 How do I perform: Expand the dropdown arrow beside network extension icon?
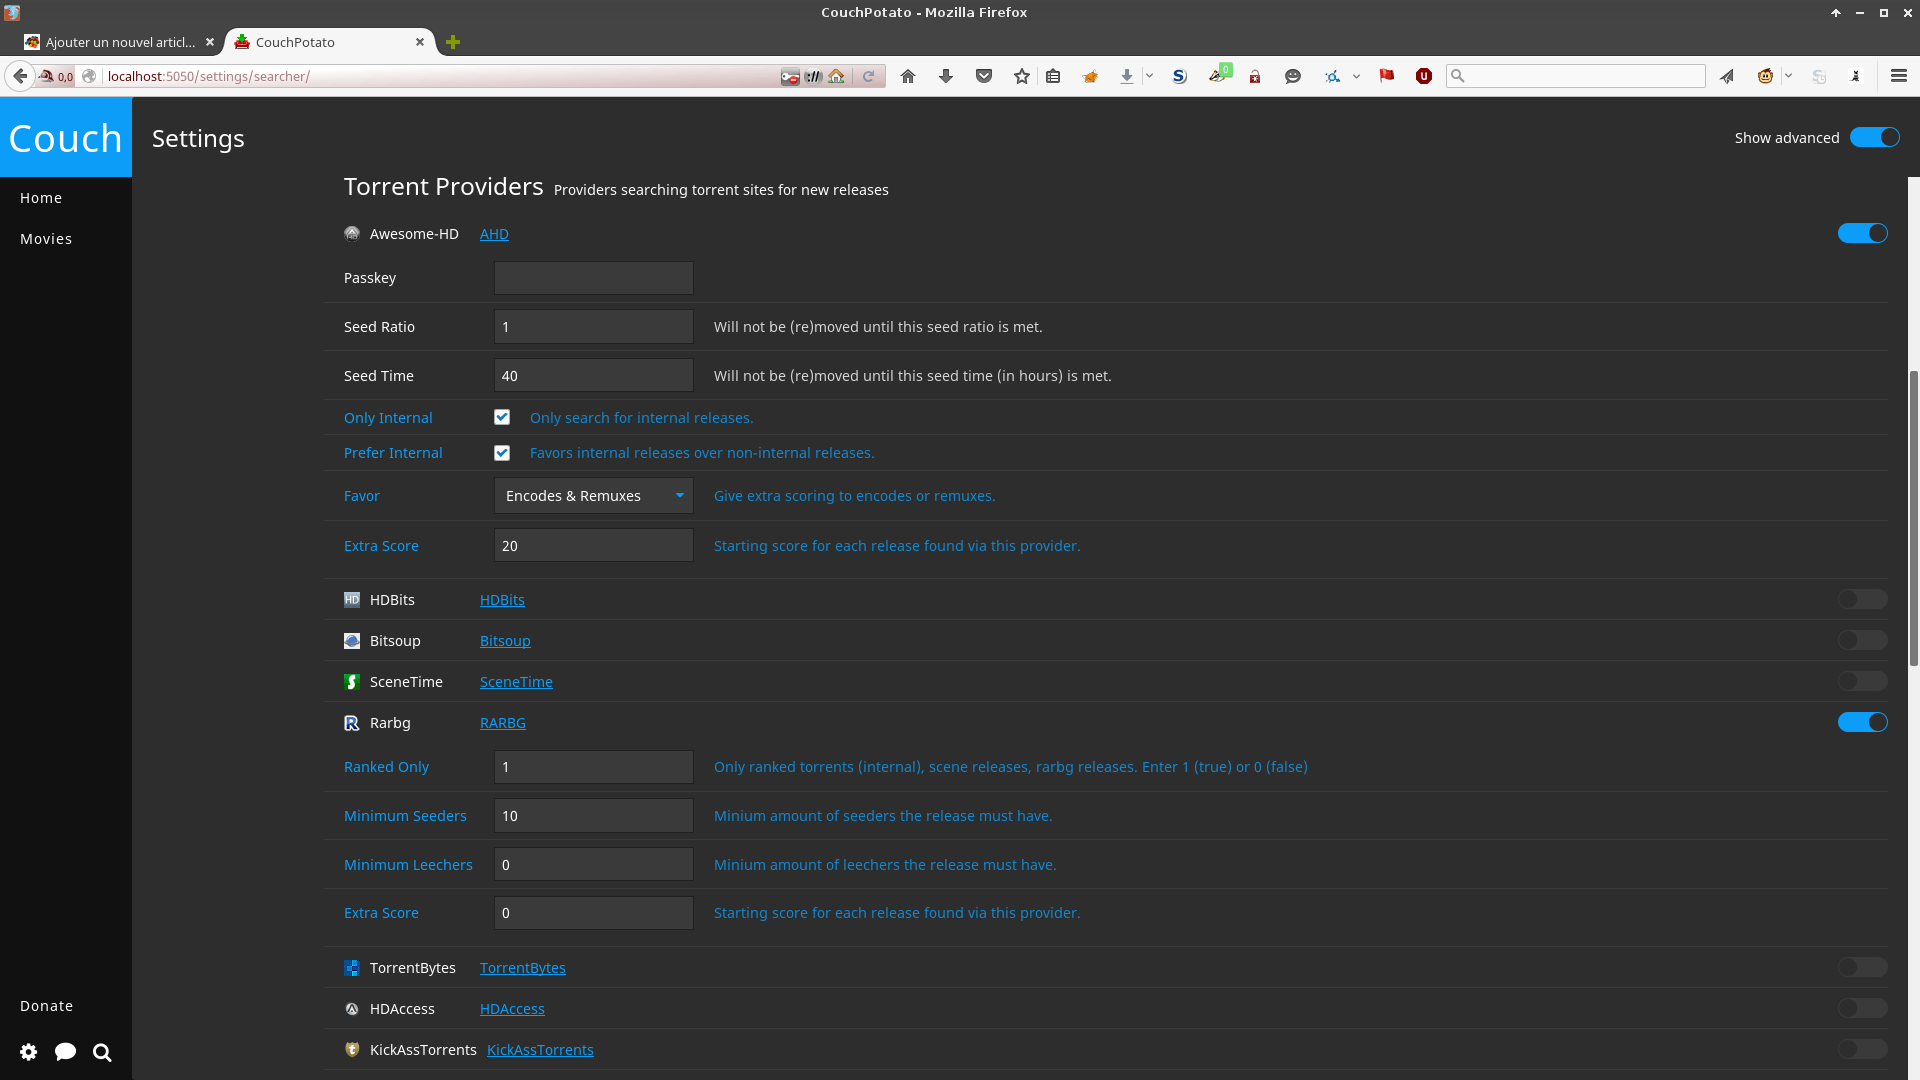pyautogui.click(x=1356, y=76)
